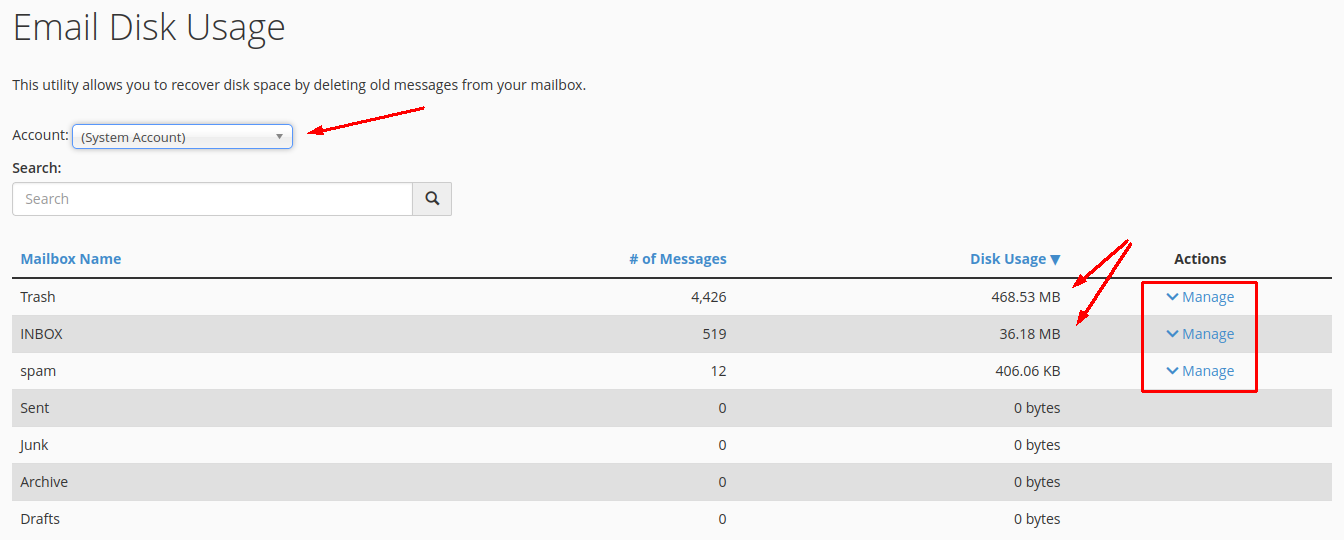Image resolution: width=1344 pixels, height=540 pixels.
Task: Select the Trash mailbox name cell
Action: pos(38,297)
